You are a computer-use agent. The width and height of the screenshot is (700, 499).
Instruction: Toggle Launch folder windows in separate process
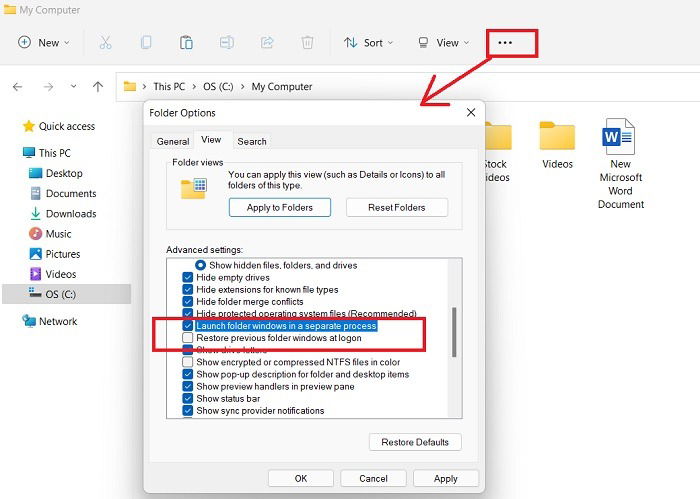pyautogui.click(x=188, y=326)
